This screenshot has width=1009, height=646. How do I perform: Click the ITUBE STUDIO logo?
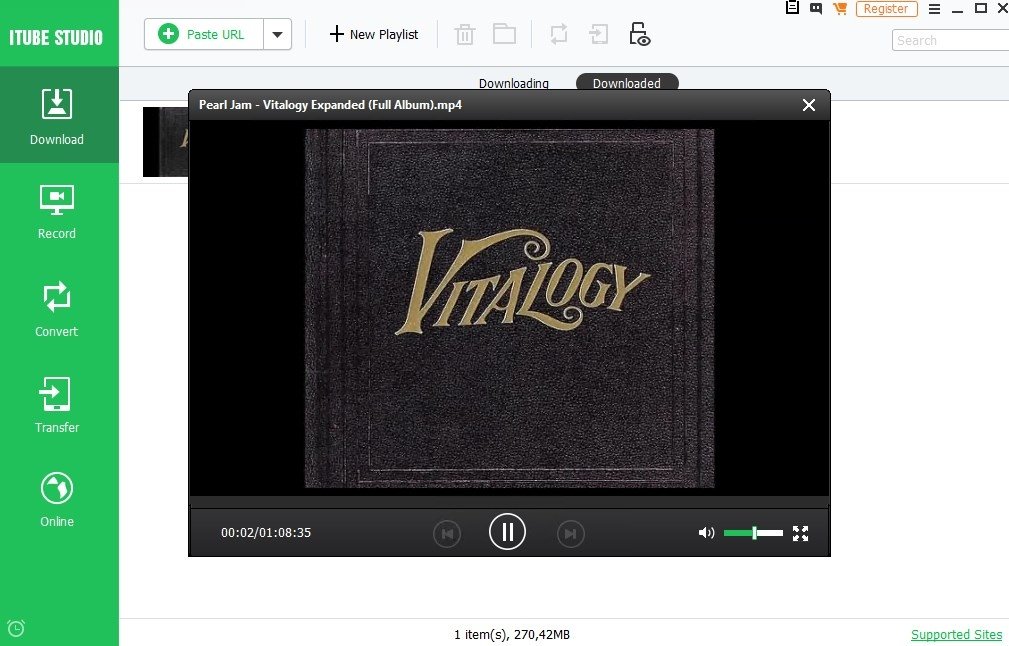[x=56, y=37]
